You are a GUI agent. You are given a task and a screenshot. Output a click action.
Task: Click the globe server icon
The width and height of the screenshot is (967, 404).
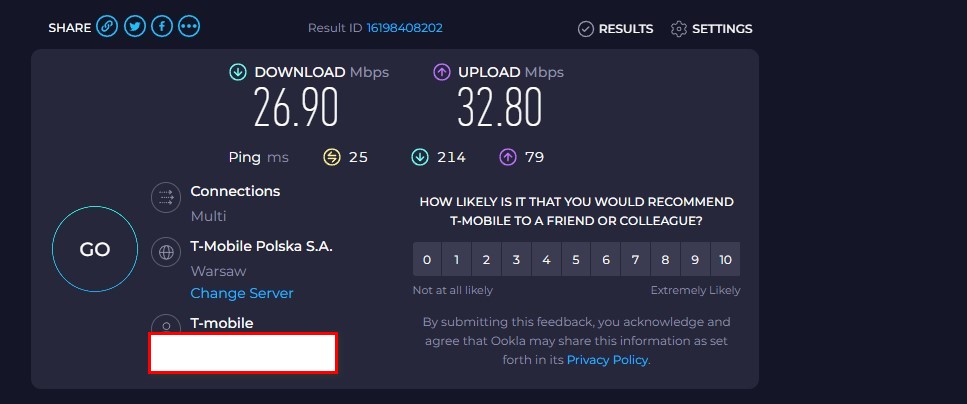pyautogui.click(x=166, y=252)
